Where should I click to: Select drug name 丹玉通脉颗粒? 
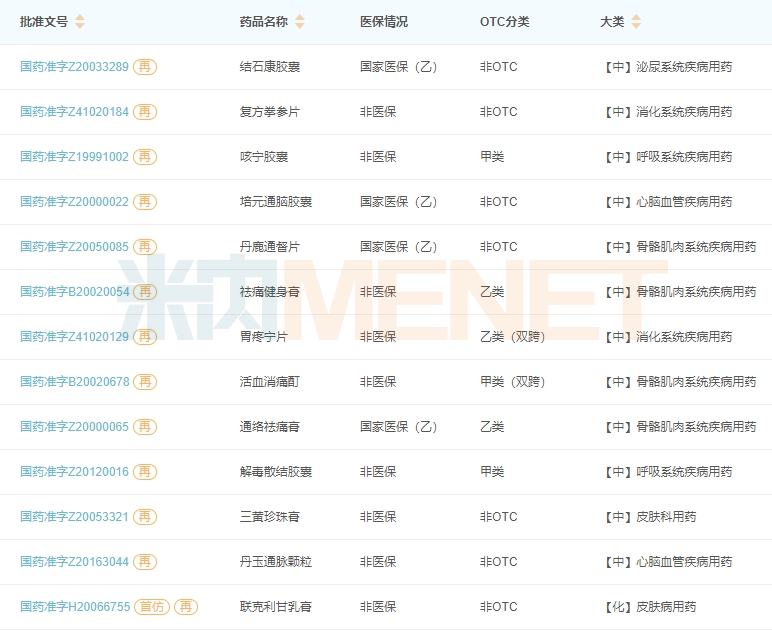276,562
